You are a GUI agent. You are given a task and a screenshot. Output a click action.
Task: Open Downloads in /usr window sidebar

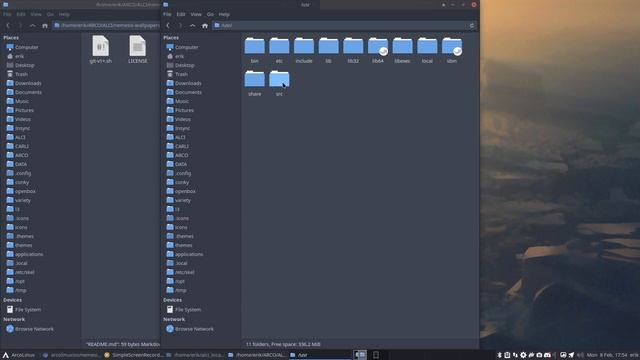tap(184, 83)
